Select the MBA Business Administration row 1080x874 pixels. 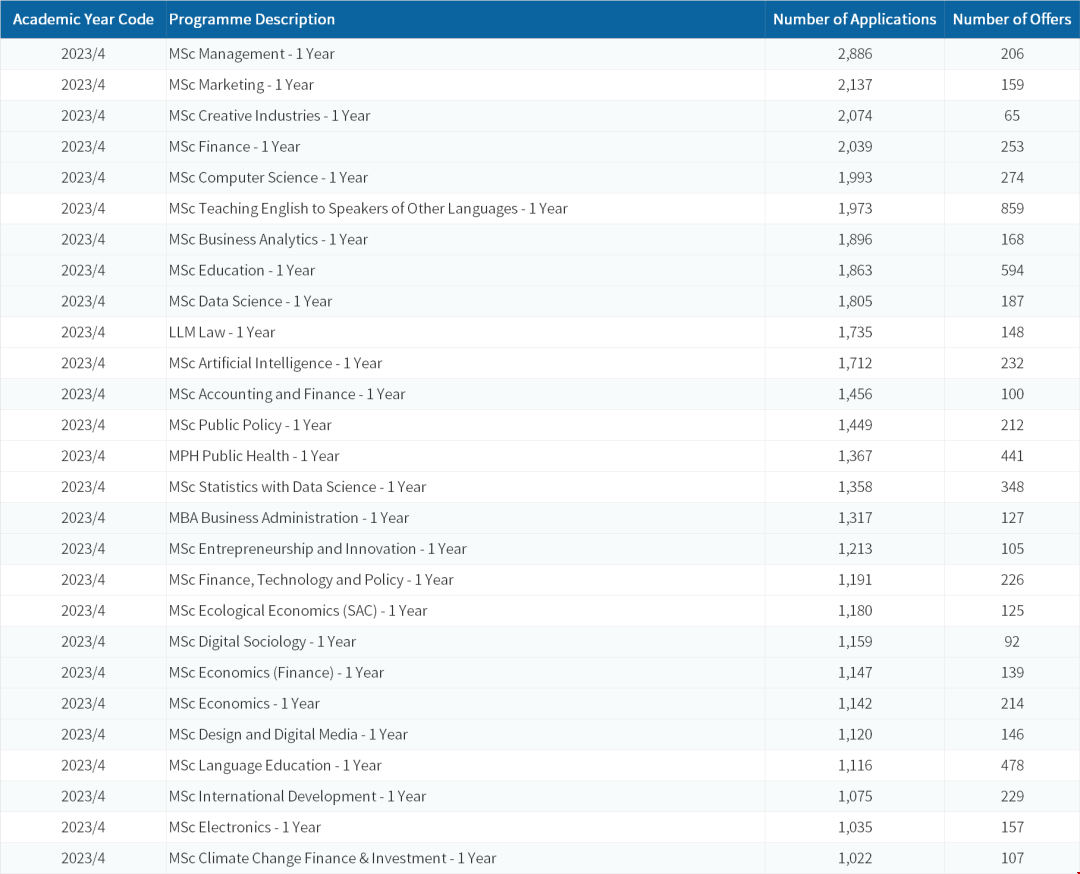click(x=289, y=518)
